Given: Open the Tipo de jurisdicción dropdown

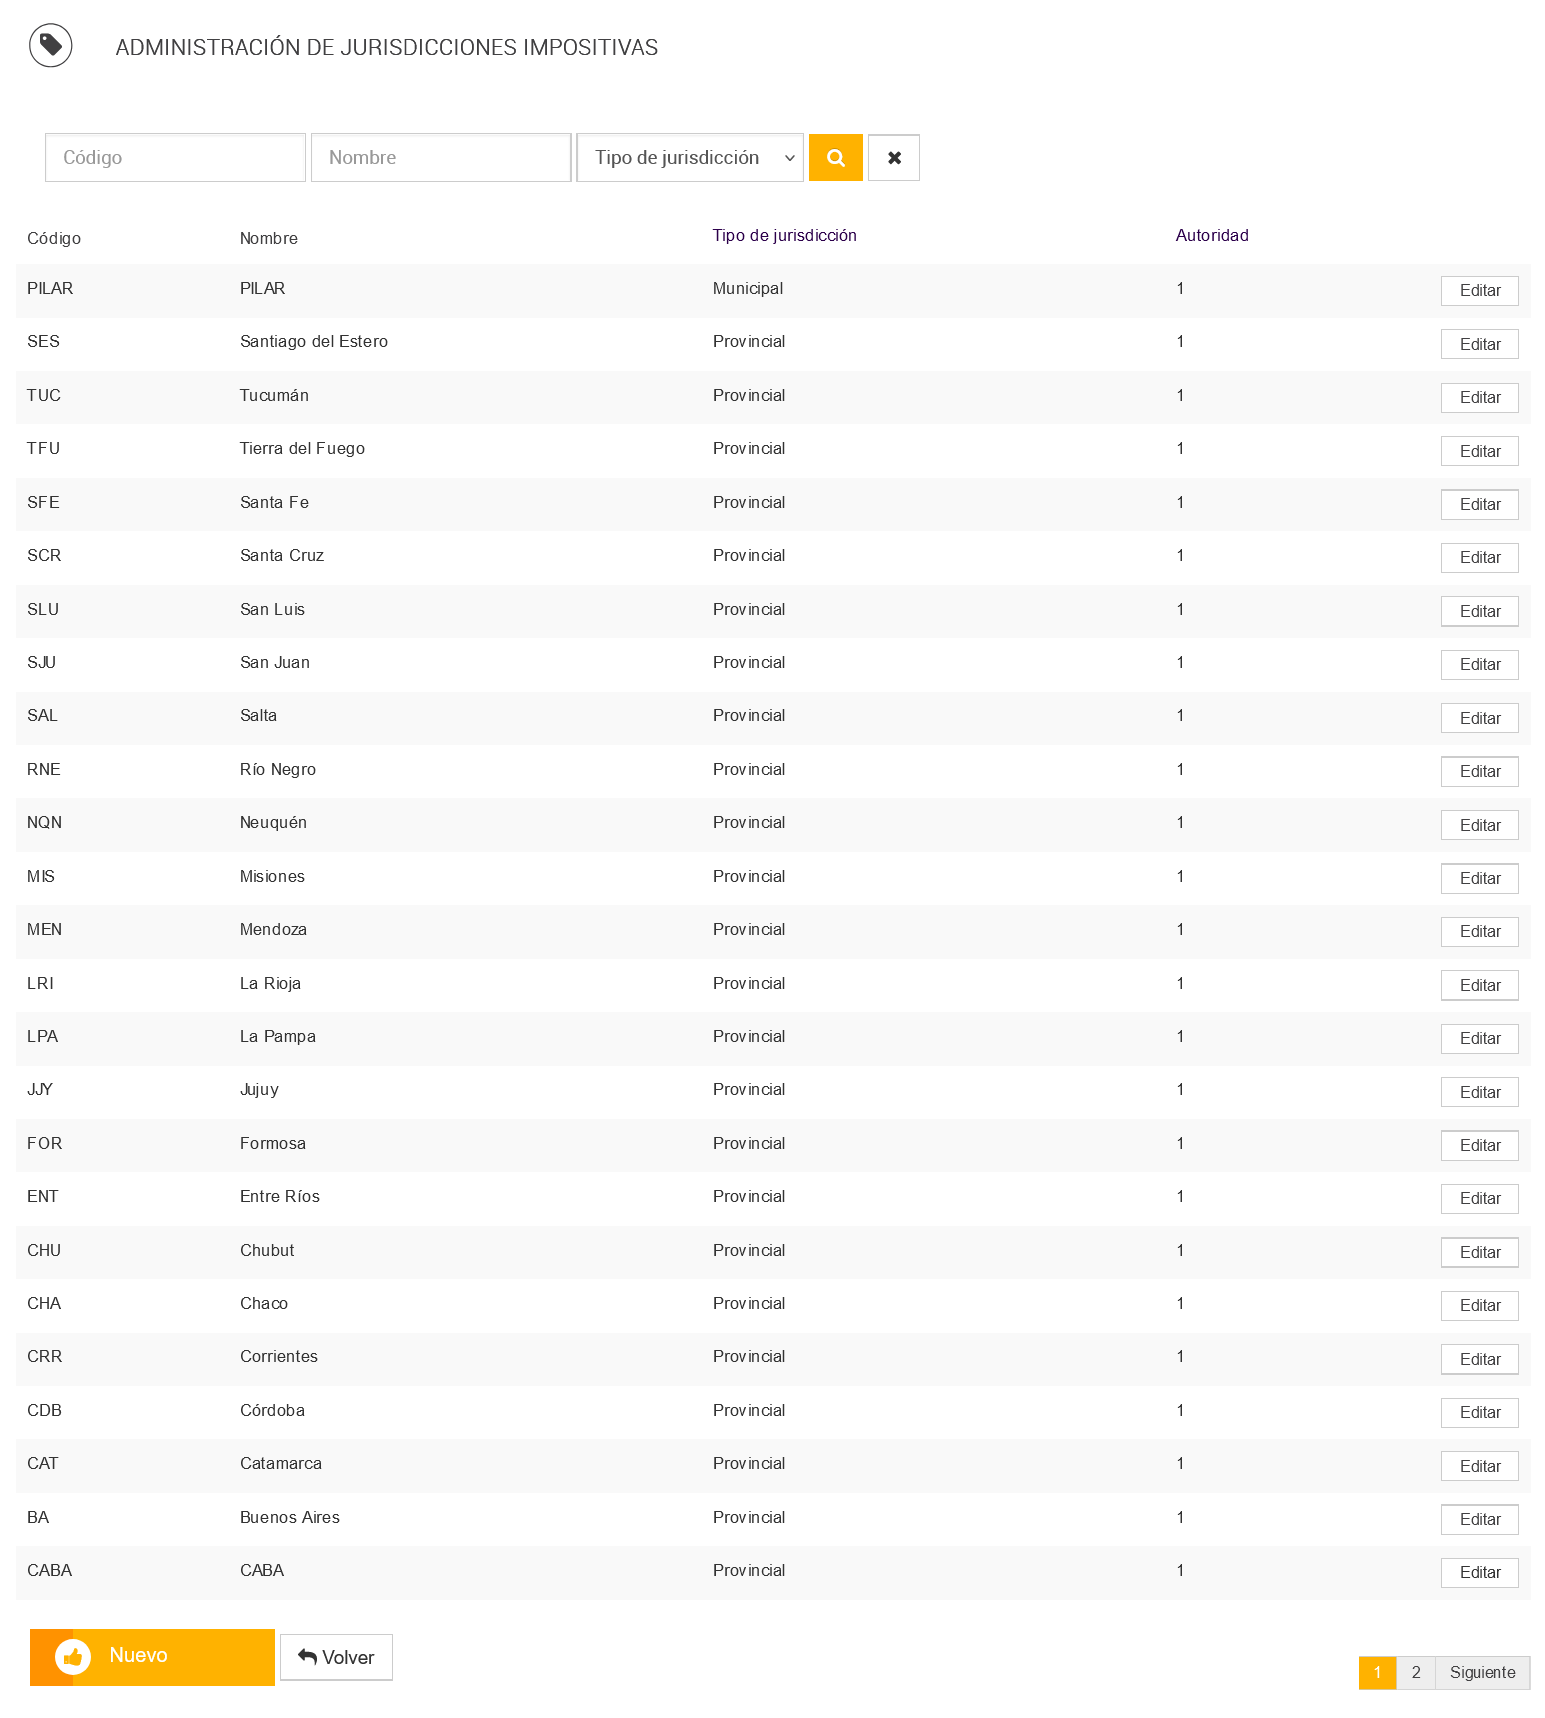Looking at the screenshot, I should [690, 158].
